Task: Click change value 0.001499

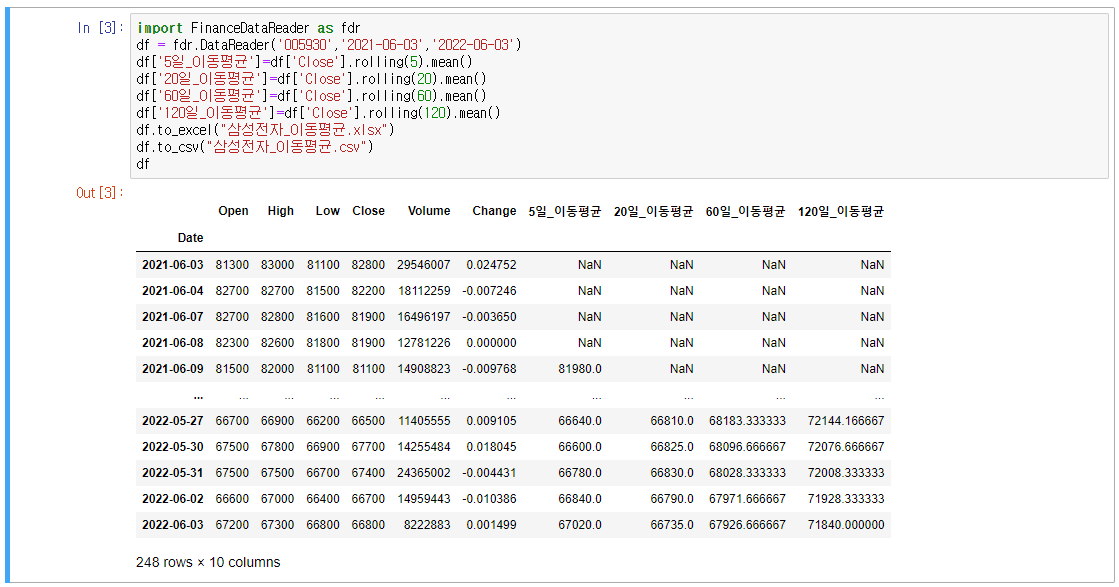Action: coord(491,525)
